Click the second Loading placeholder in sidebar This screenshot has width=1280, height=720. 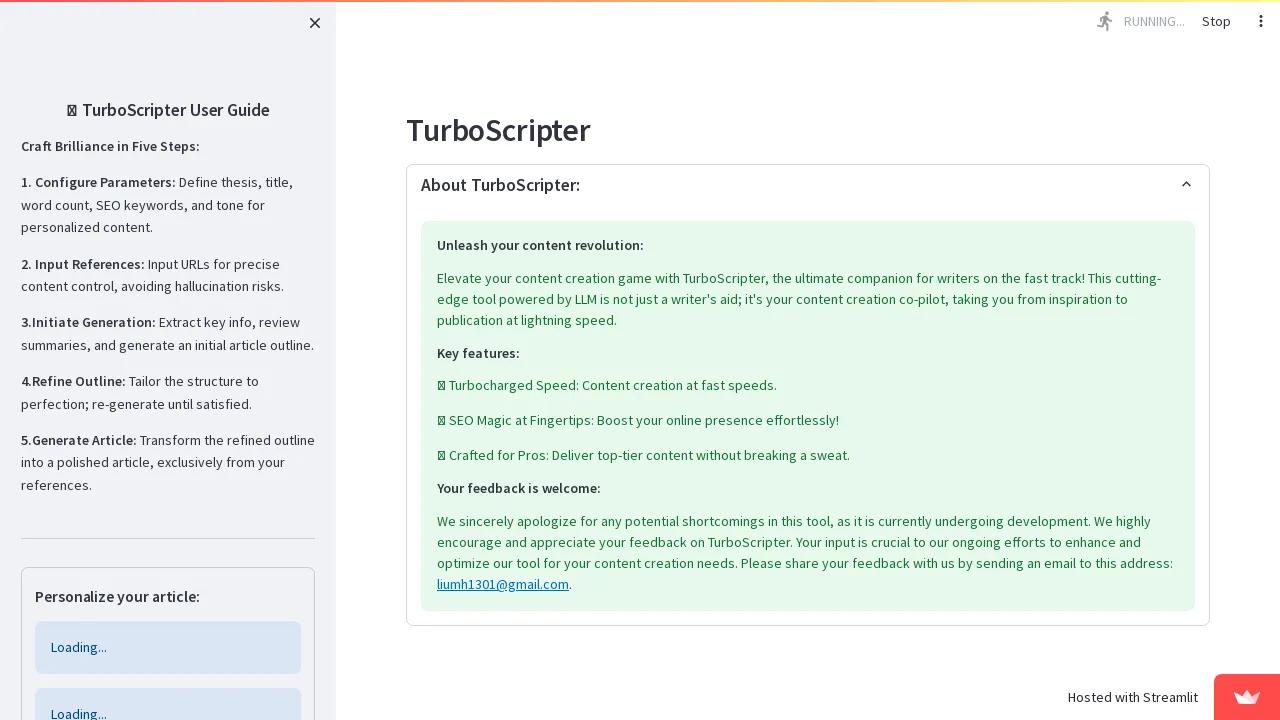tap(167, 708)
